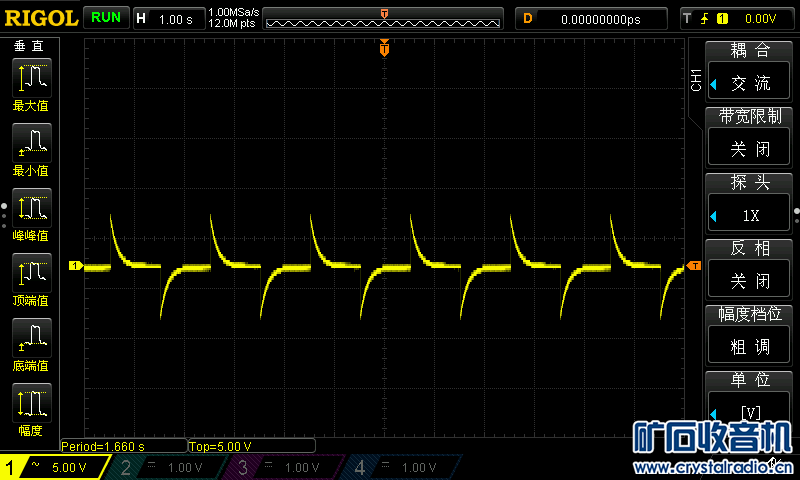Viewport: 800px width, 480px height.
Task: Click the channel 1 ground level marker
Action: 75,265
